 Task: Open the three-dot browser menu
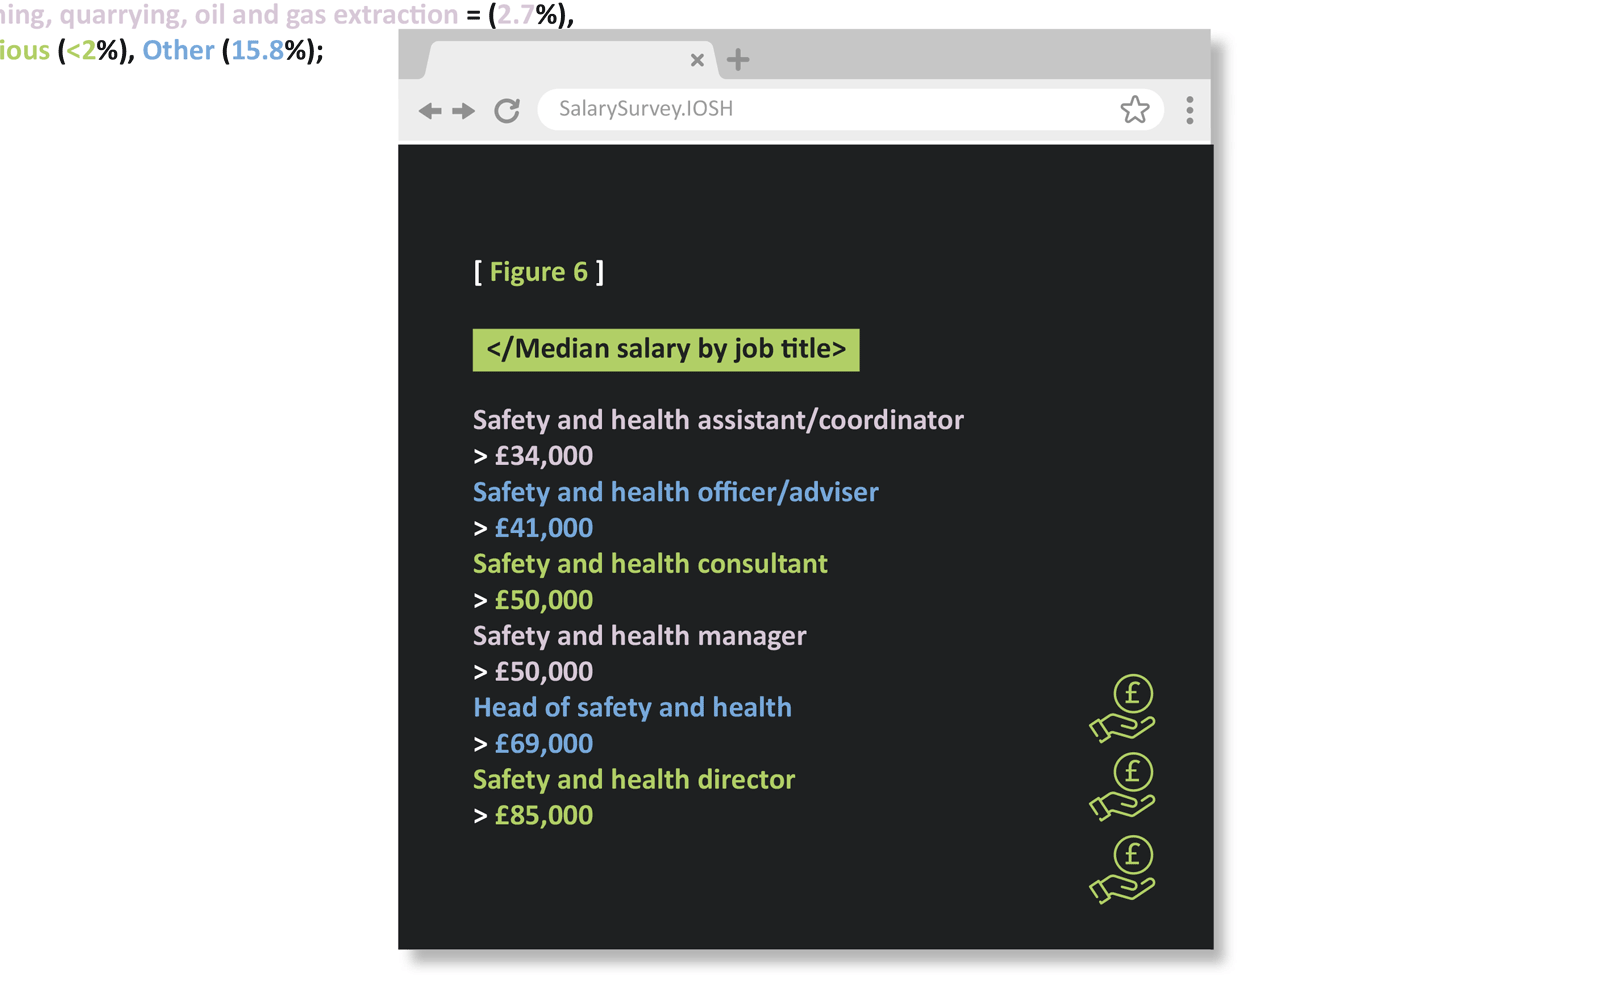pos(1189,110)
